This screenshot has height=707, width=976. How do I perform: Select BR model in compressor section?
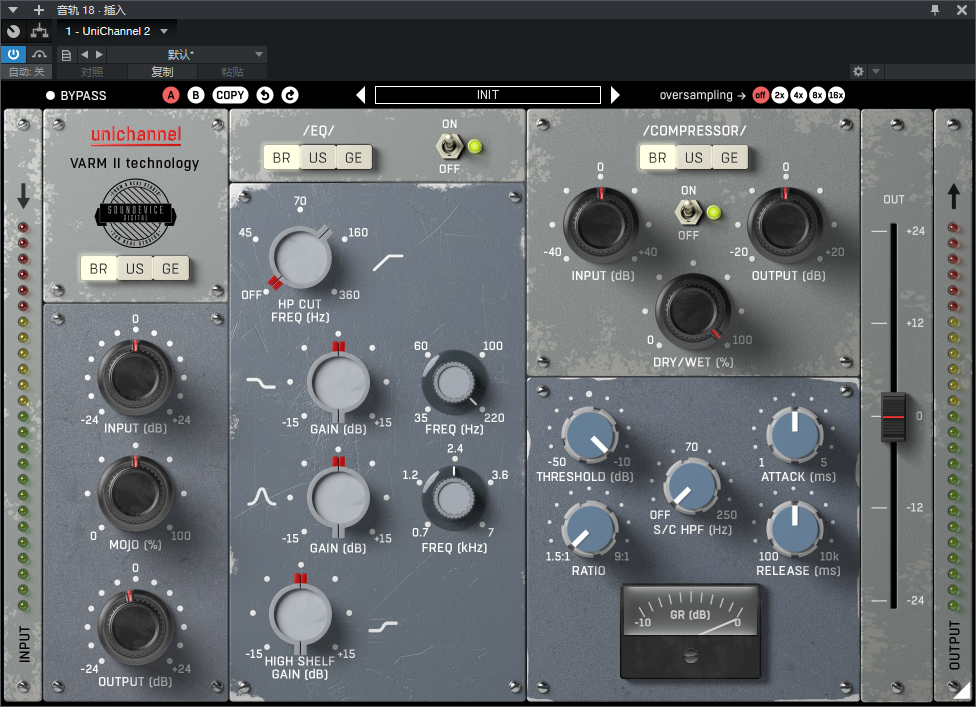tap(657, 158)
